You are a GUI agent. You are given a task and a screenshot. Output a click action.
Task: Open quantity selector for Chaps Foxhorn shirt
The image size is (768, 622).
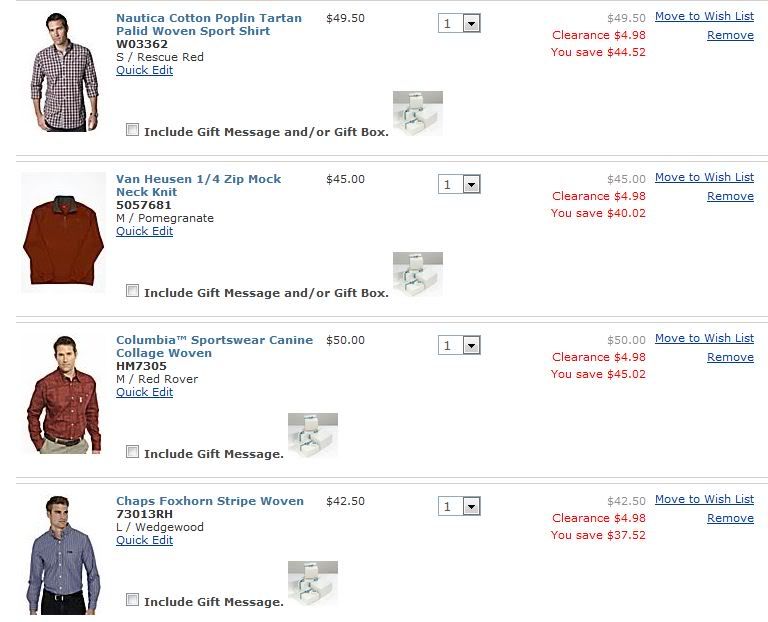pyautogui.click(x=459, y=506)
